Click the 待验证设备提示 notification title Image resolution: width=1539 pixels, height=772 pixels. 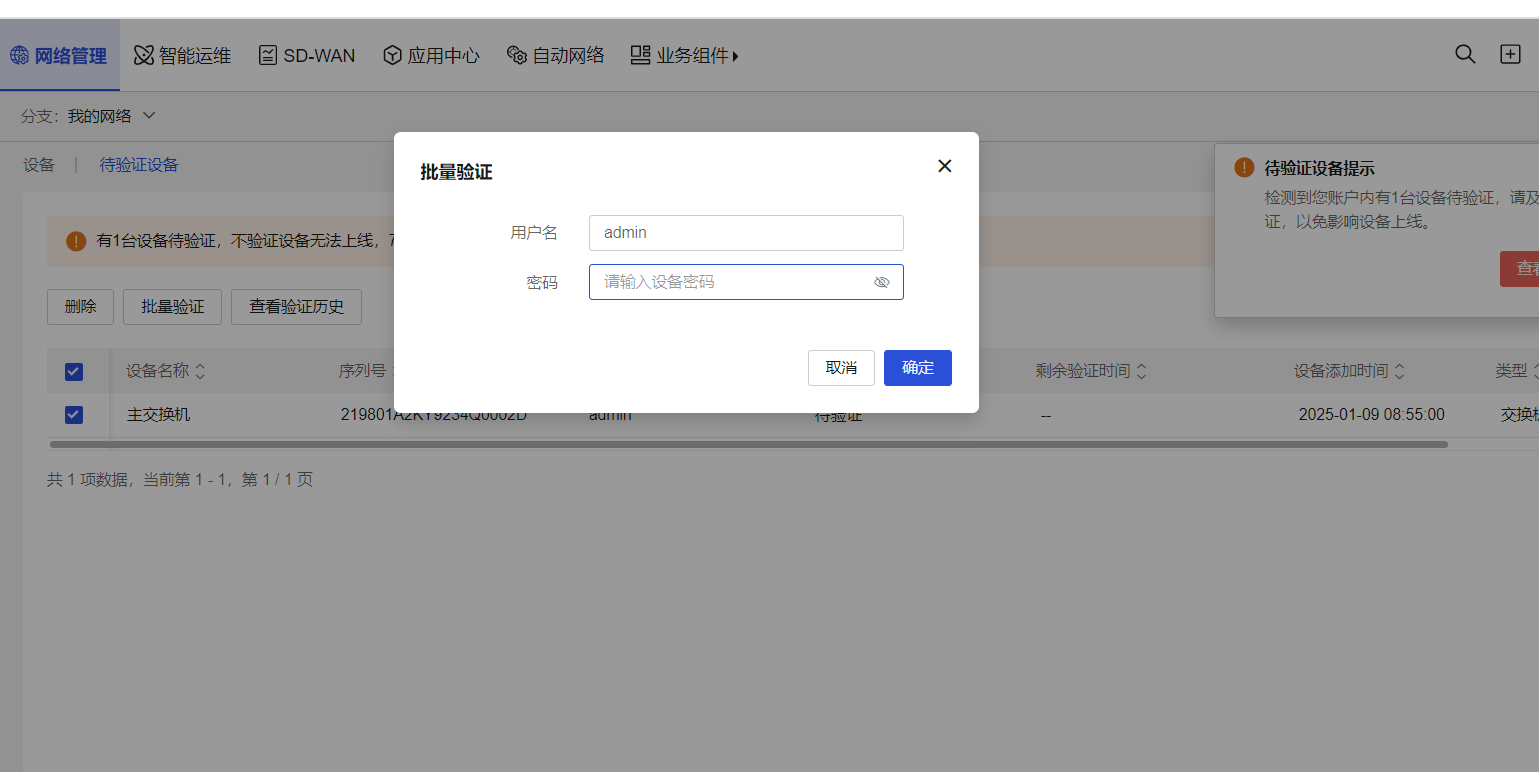coord(1319,168)
